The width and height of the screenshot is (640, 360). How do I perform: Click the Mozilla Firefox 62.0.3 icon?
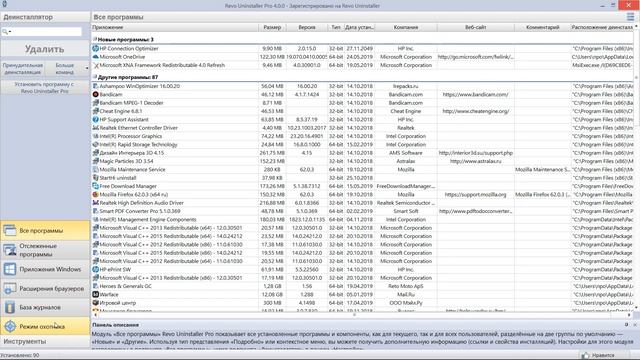(x=96, y=194)
